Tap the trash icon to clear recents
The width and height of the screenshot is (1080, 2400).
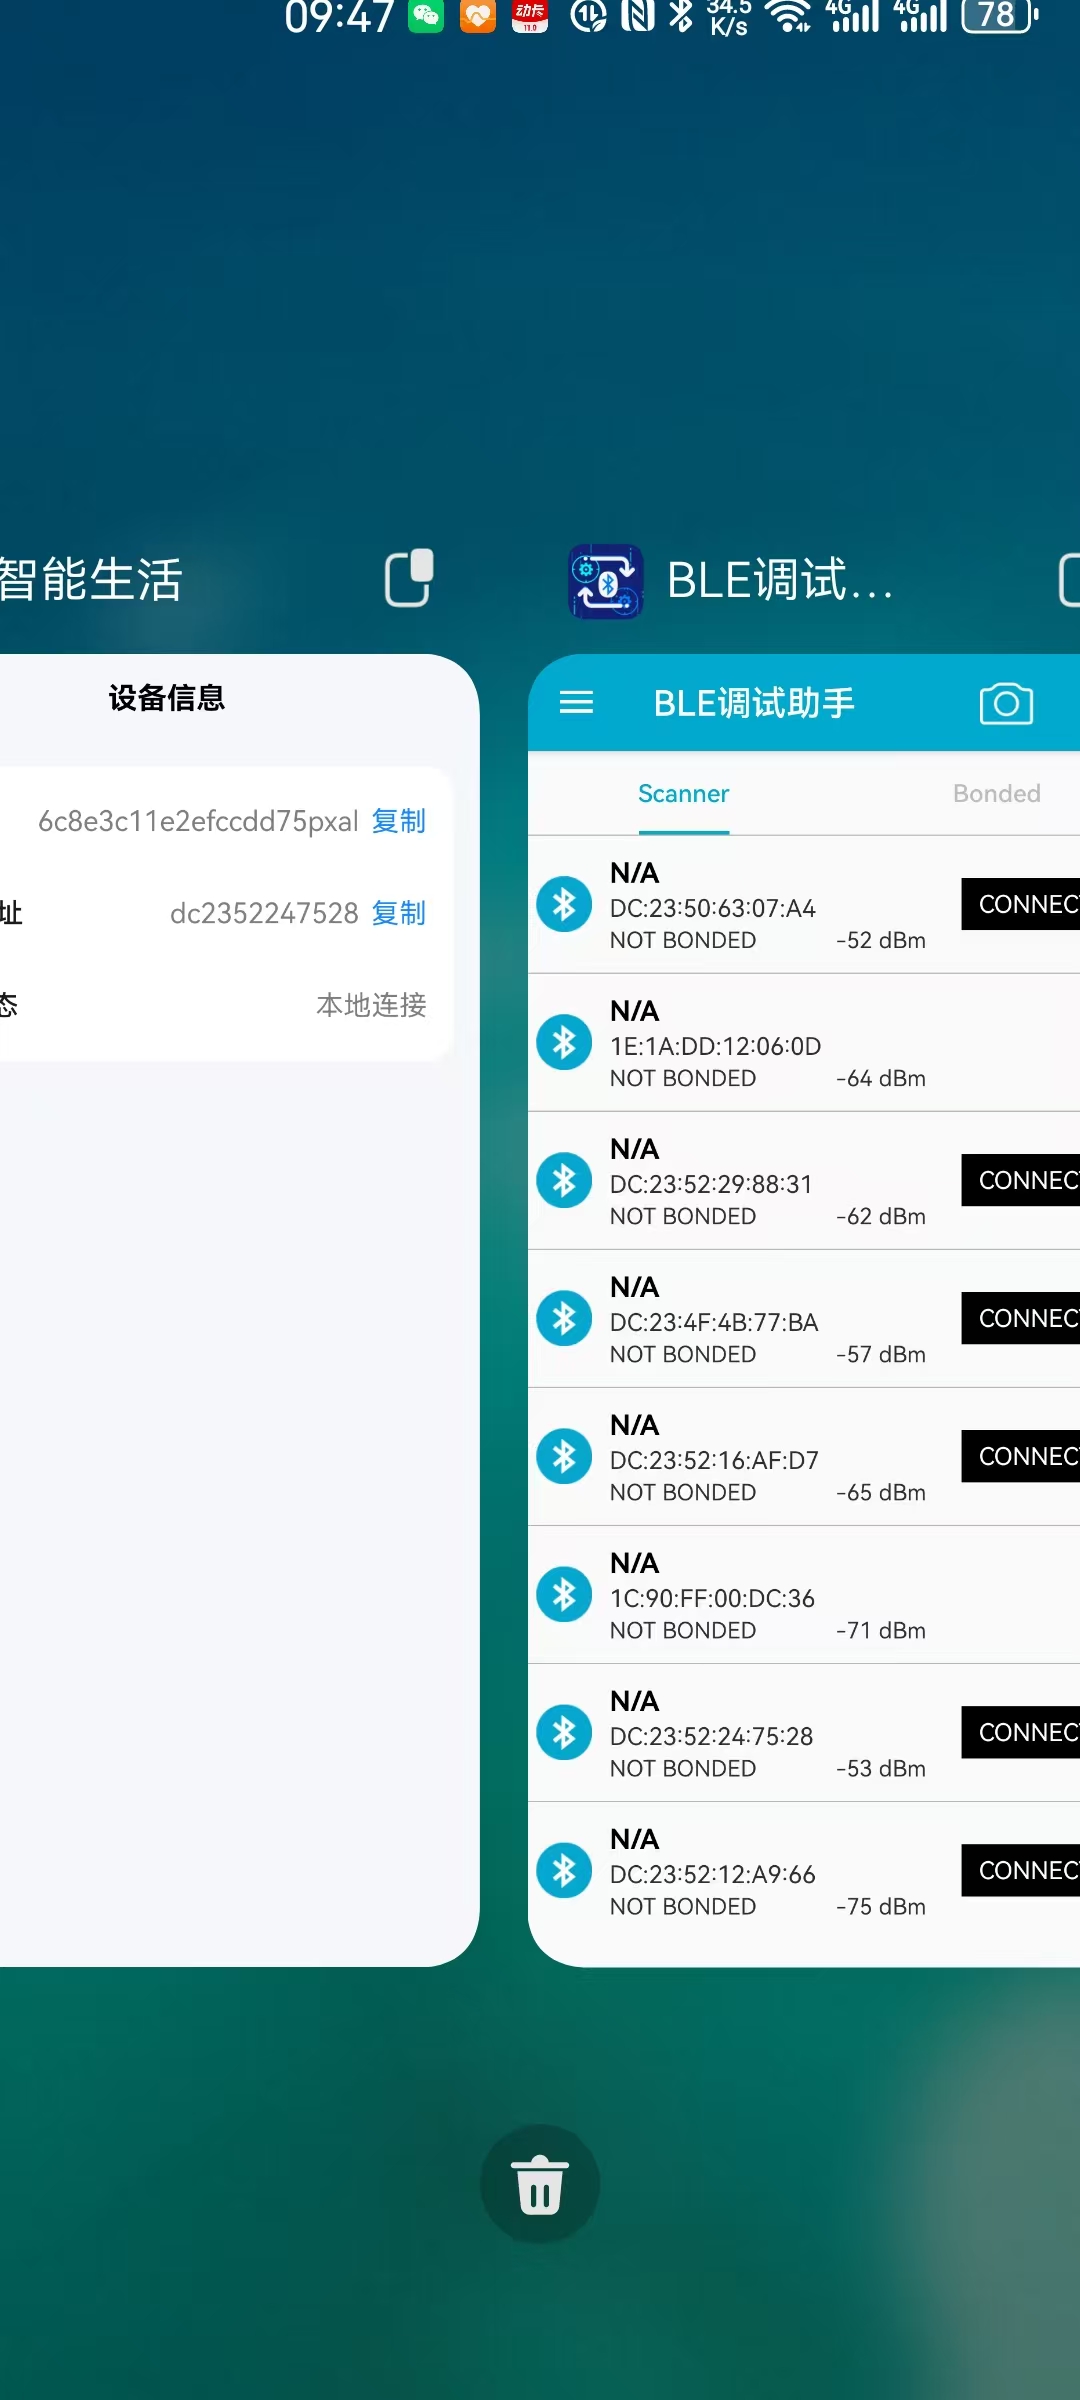click(540, 2184)
